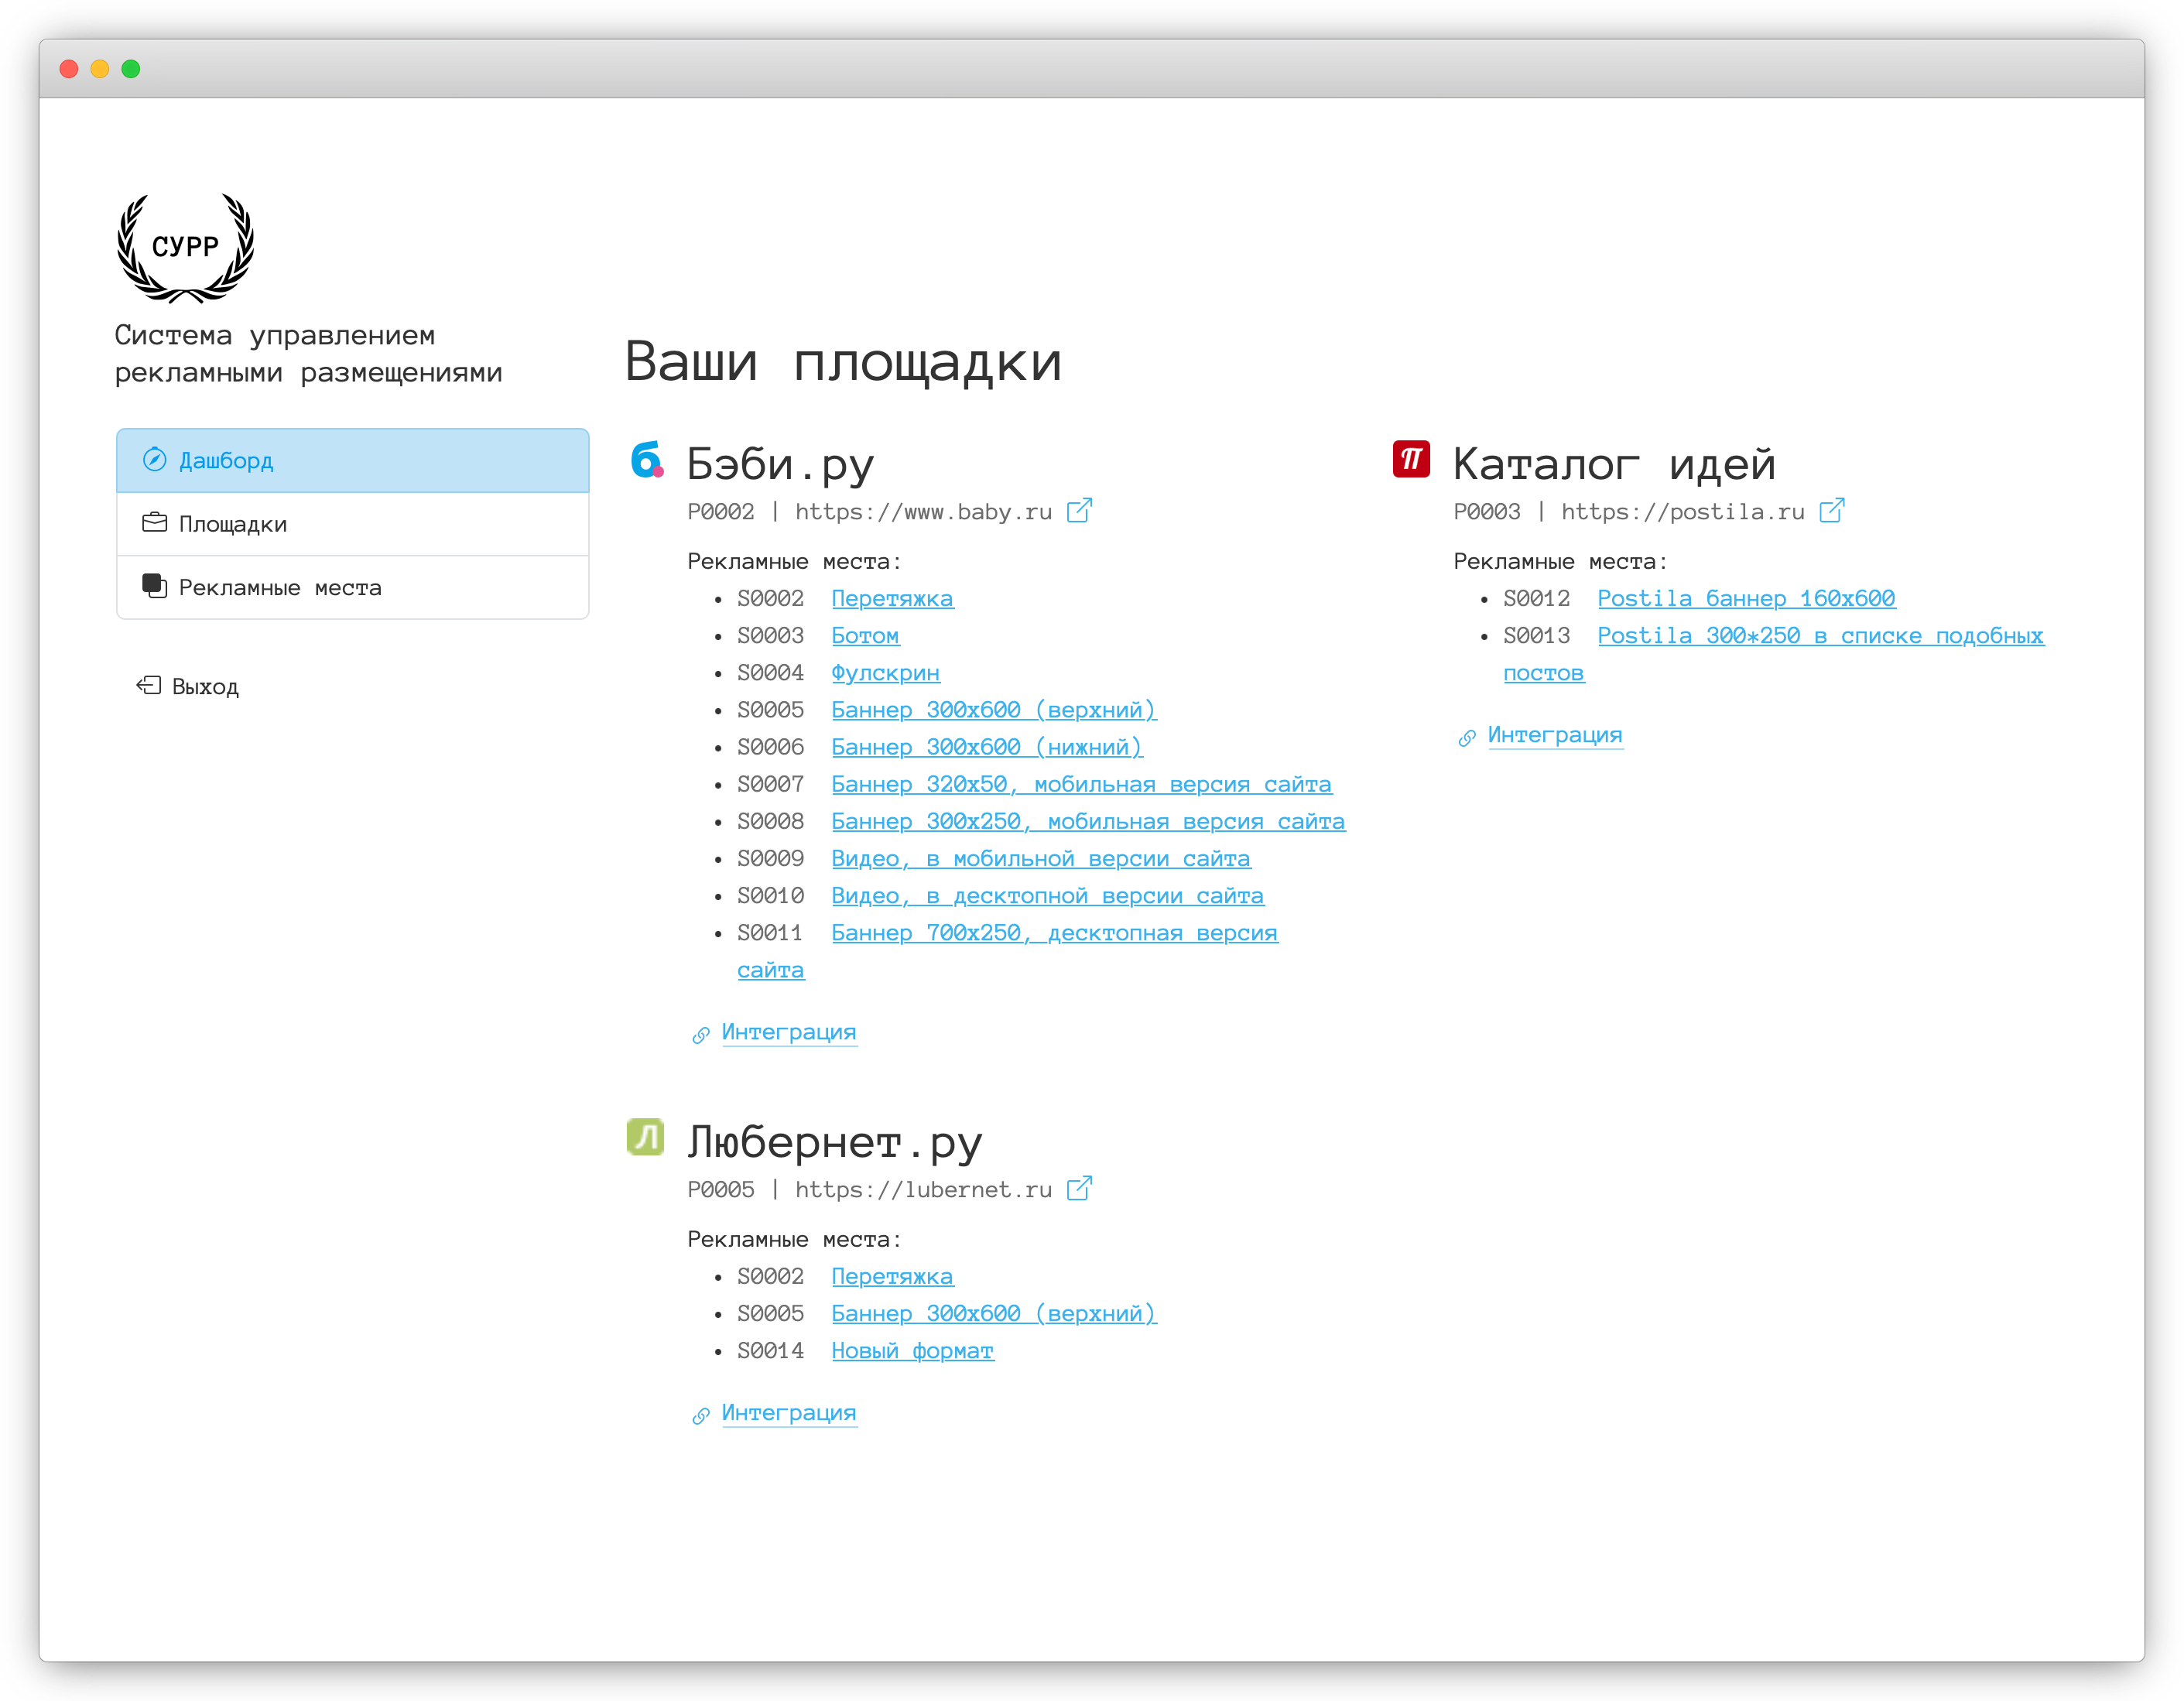
Task: Click the СУРР laurel wreath logo
Action: point(186,247)
